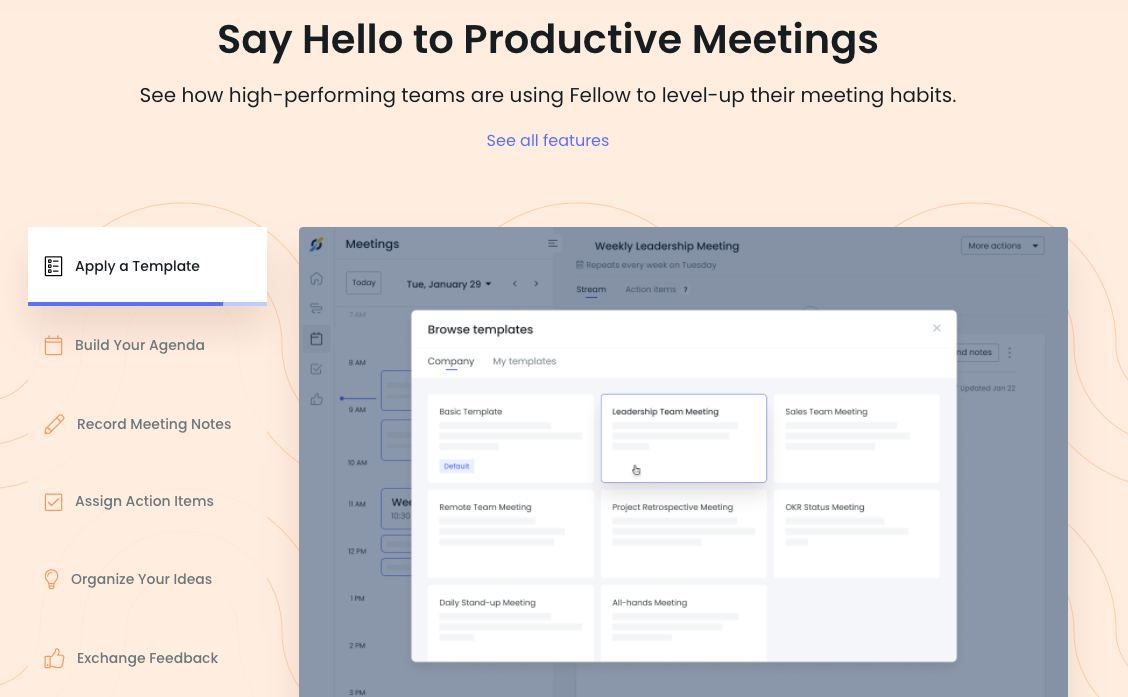Click the Say Hello to Productive Meetings headline
Image resolution: width=1128 pixels, height=697 pixels.
pyautogui.click(x=547, y=39)
